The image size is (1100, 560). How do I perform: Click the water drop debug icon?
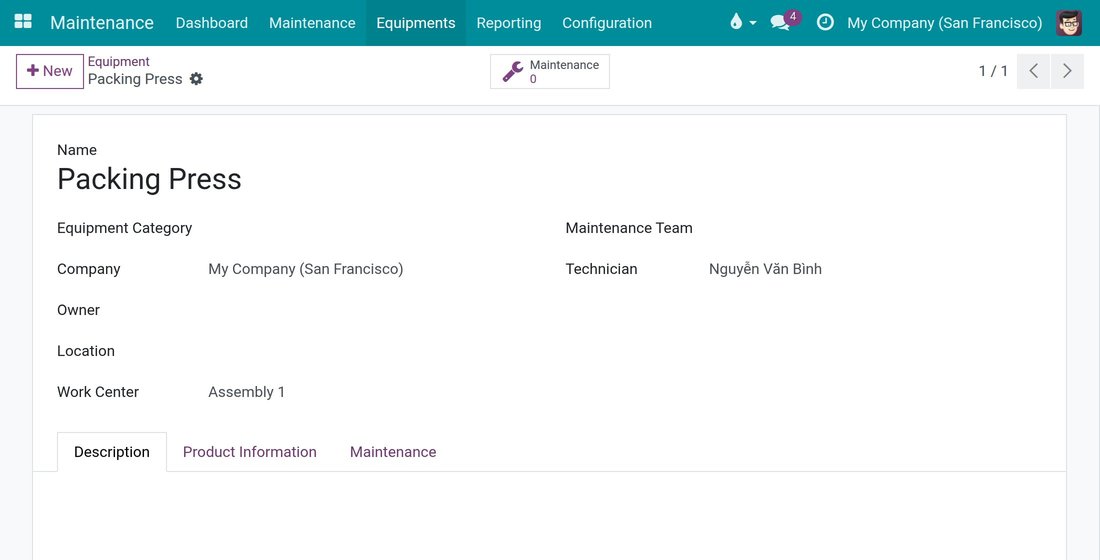coord(736,22)
